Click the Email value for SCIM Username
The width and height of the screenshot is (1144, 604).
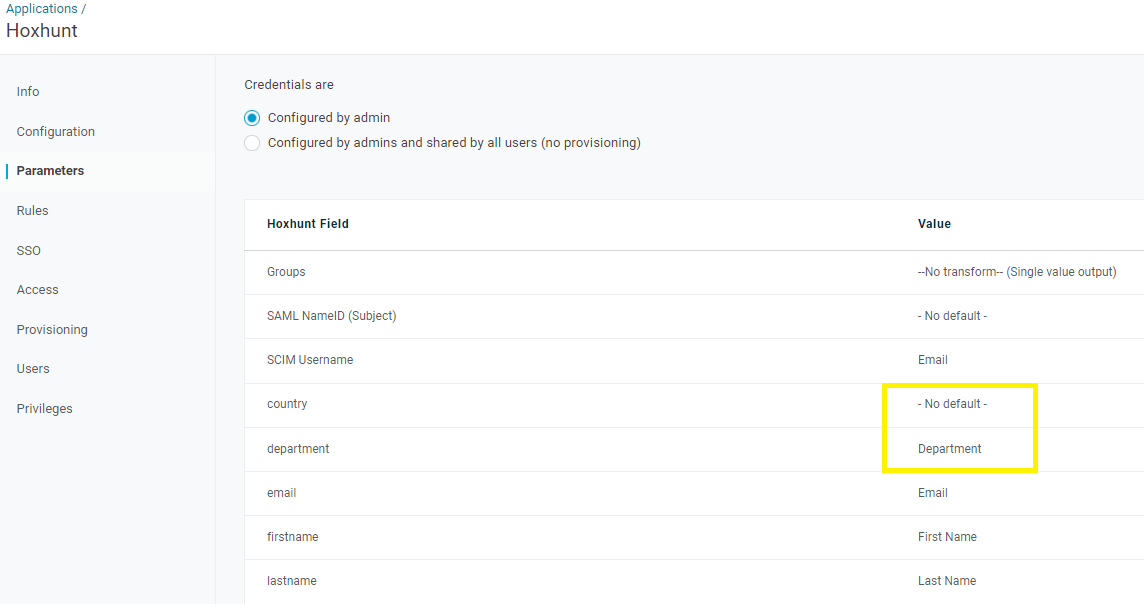click(932, 360)
